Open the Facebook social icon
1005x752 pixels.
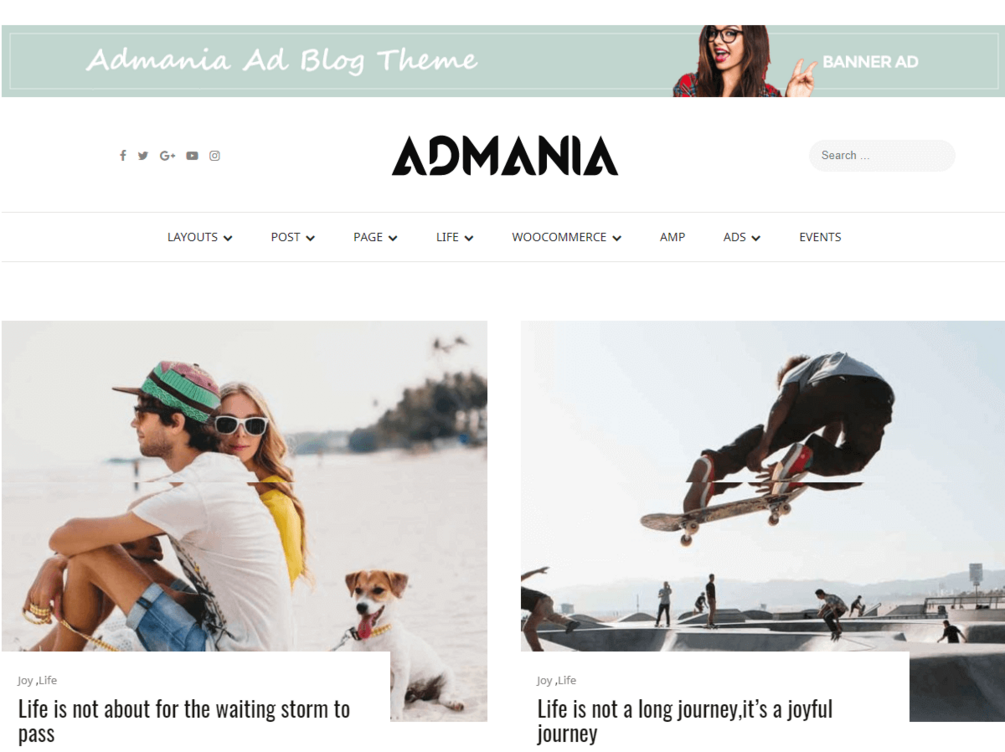pyautogui.click(x=122, y=156)
